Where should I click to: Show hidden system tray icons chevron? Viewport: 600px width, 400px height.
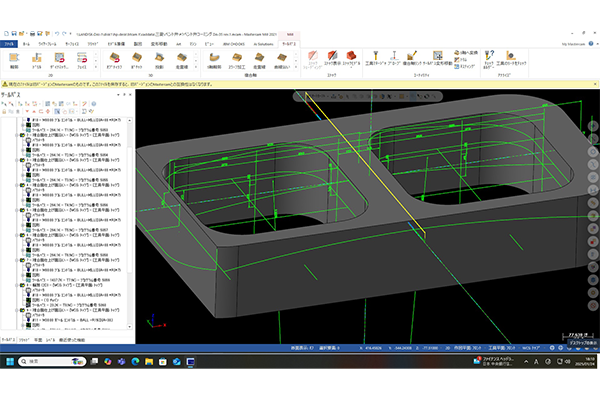(x=526, y=361)
